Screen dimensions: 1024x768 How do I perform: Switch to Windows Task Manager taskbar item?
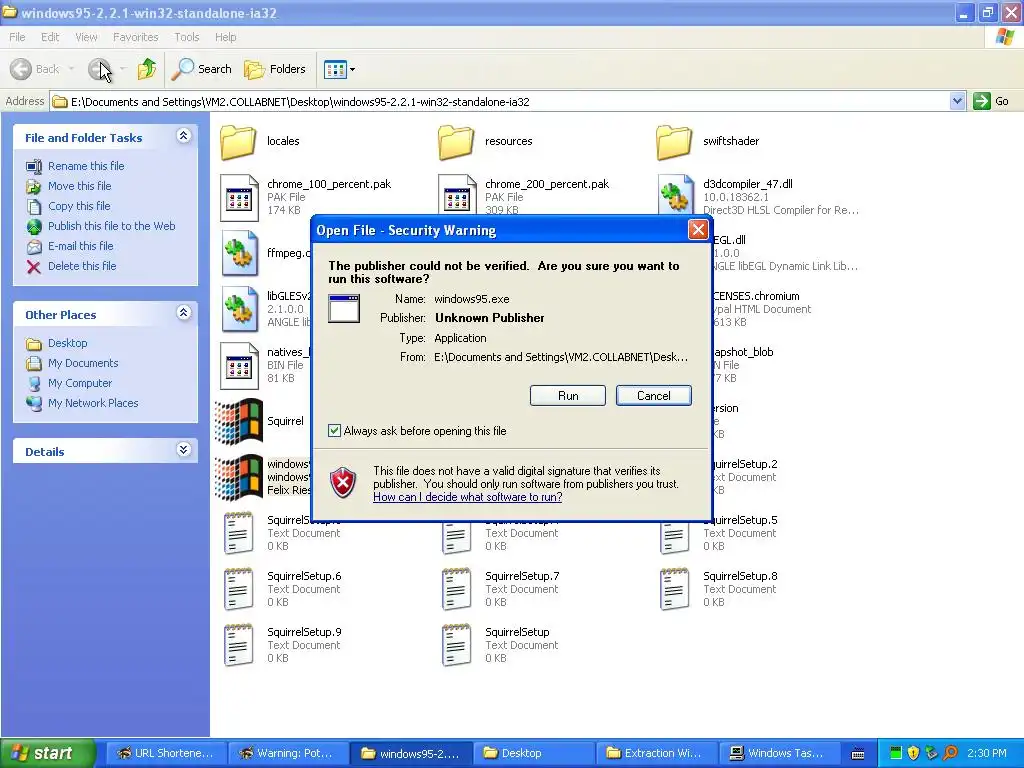point(779,753)
